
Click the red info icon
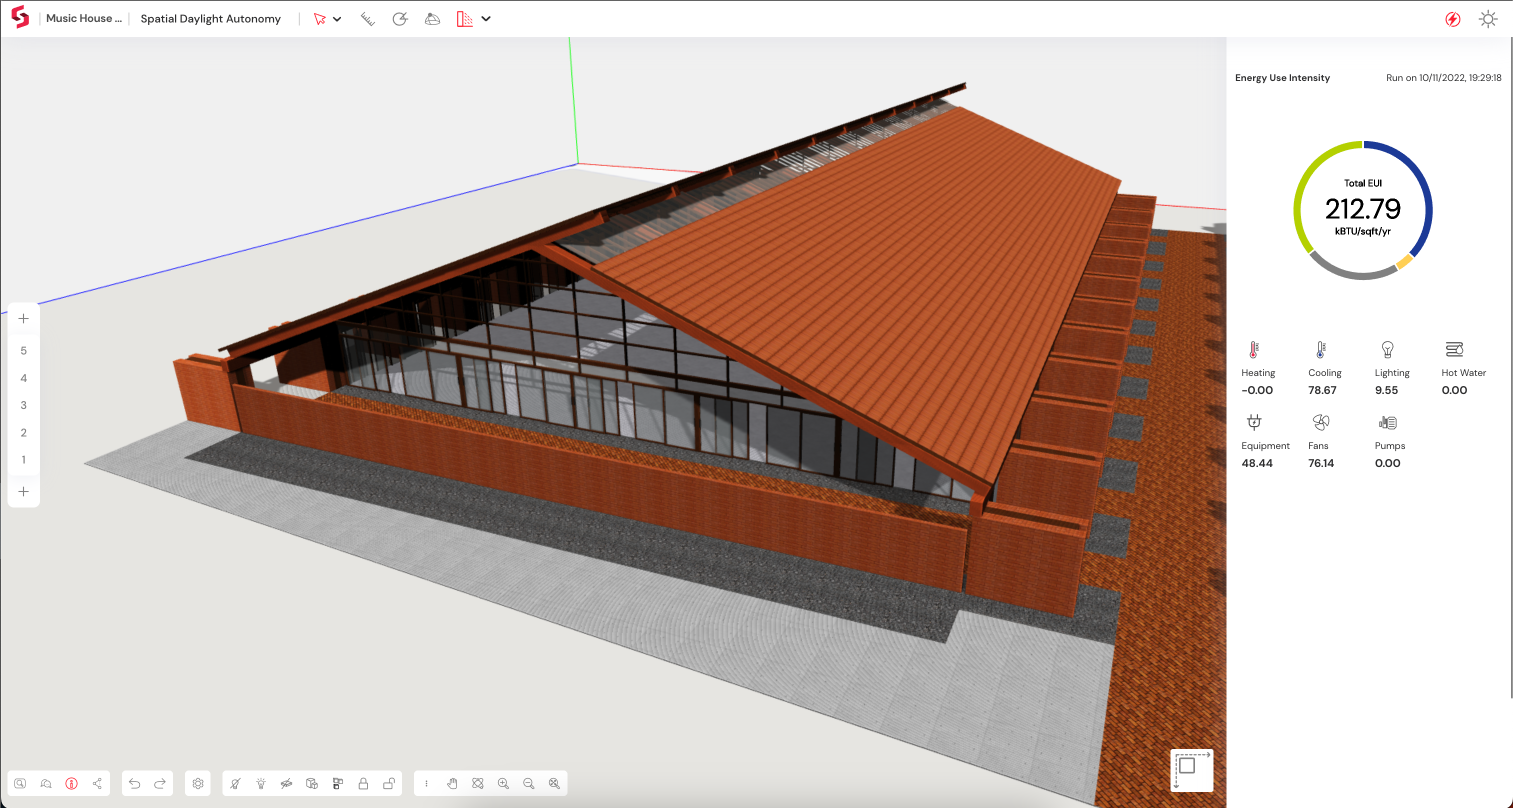coord(72,783)
